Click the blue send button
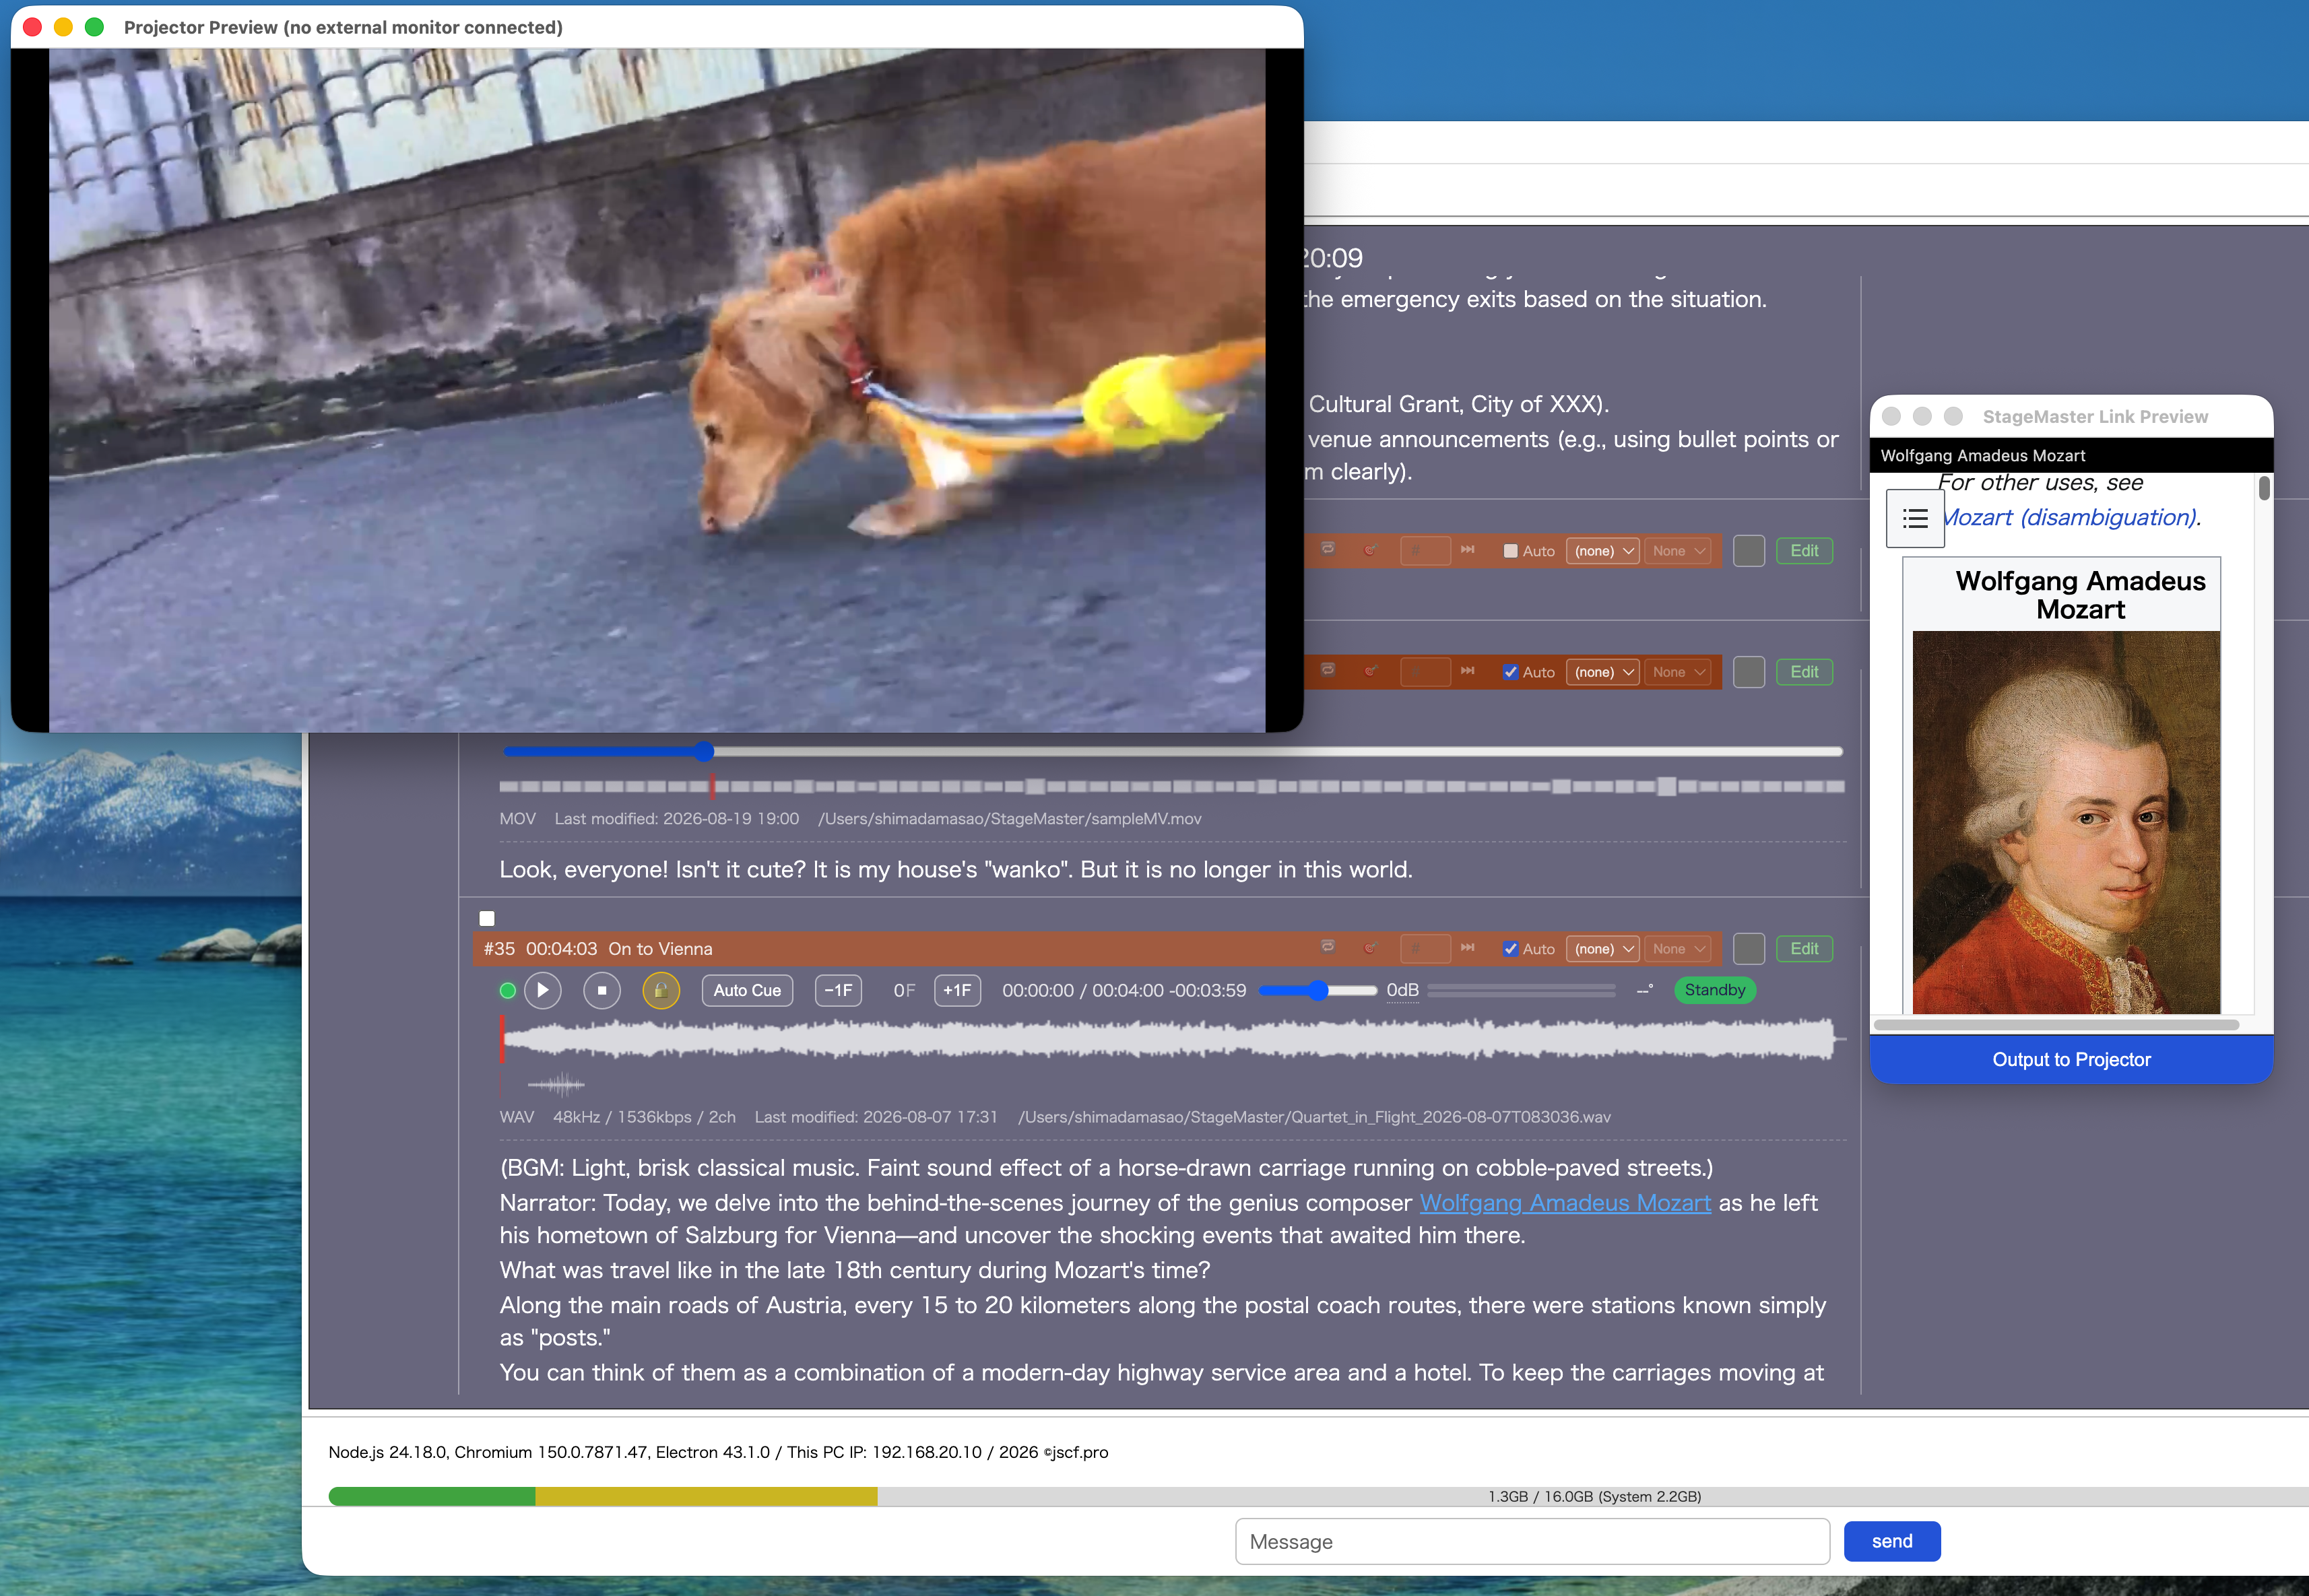Screen dimensions: 2309x1596 point(1892,1541)
